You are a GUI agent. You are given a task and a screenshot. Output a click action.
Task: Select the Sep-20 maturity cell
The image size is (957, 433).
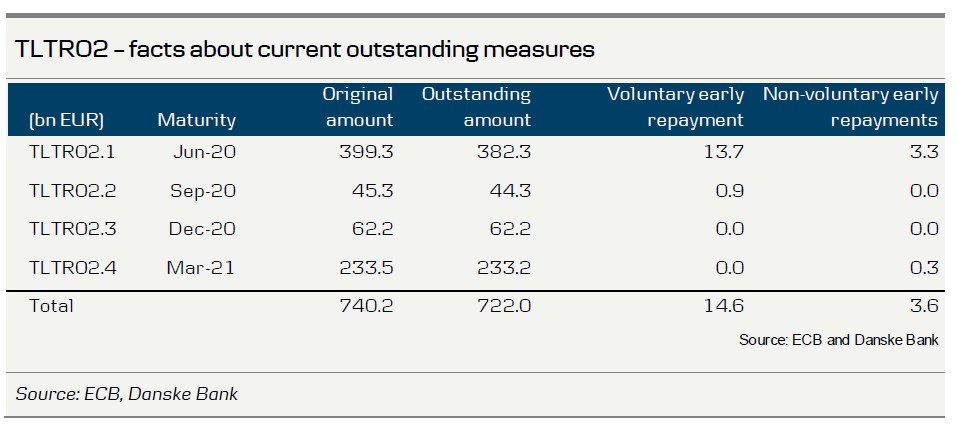[x=204, y=191]
